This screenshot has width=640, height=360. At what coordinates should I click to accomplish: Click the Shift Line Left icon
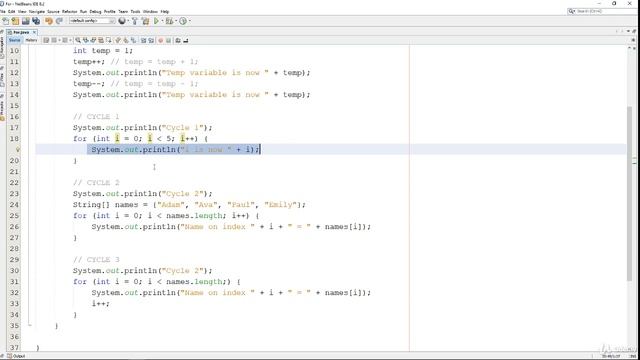click(143, 40)
